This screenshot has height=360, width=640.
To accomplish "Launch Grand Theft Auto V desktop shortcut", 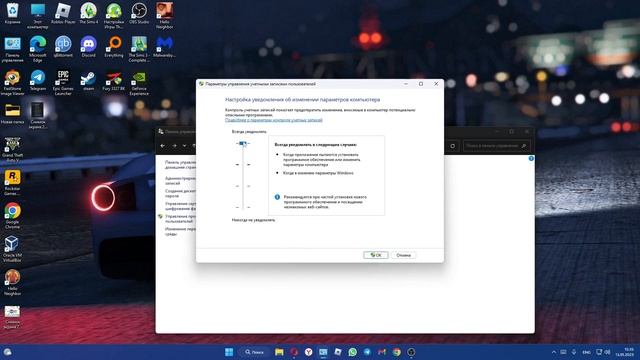I will (12, 150).
